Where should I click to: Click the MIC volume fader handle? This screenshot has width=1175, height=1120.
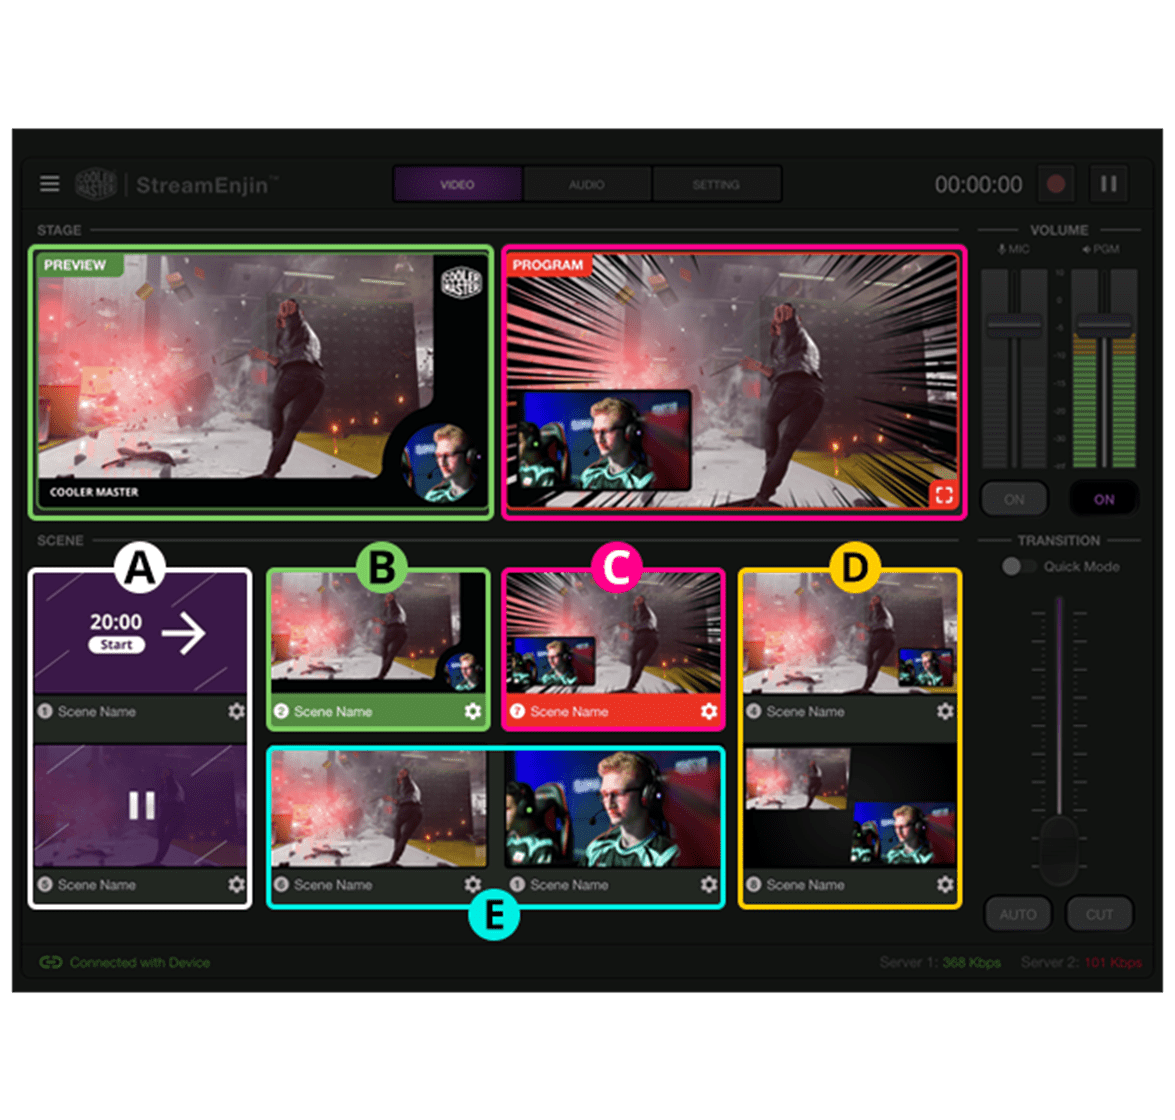tap(1014, 325)
